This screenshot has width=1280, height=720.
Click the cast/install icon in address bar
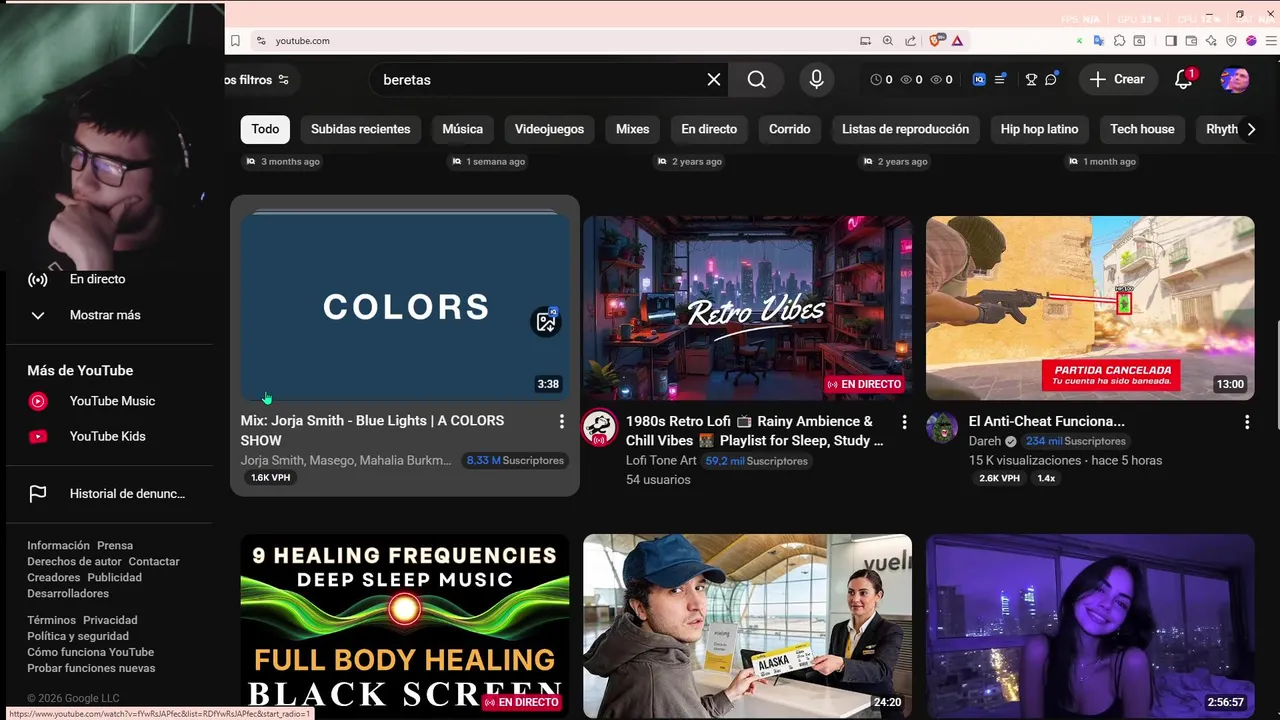pos(865,41)
